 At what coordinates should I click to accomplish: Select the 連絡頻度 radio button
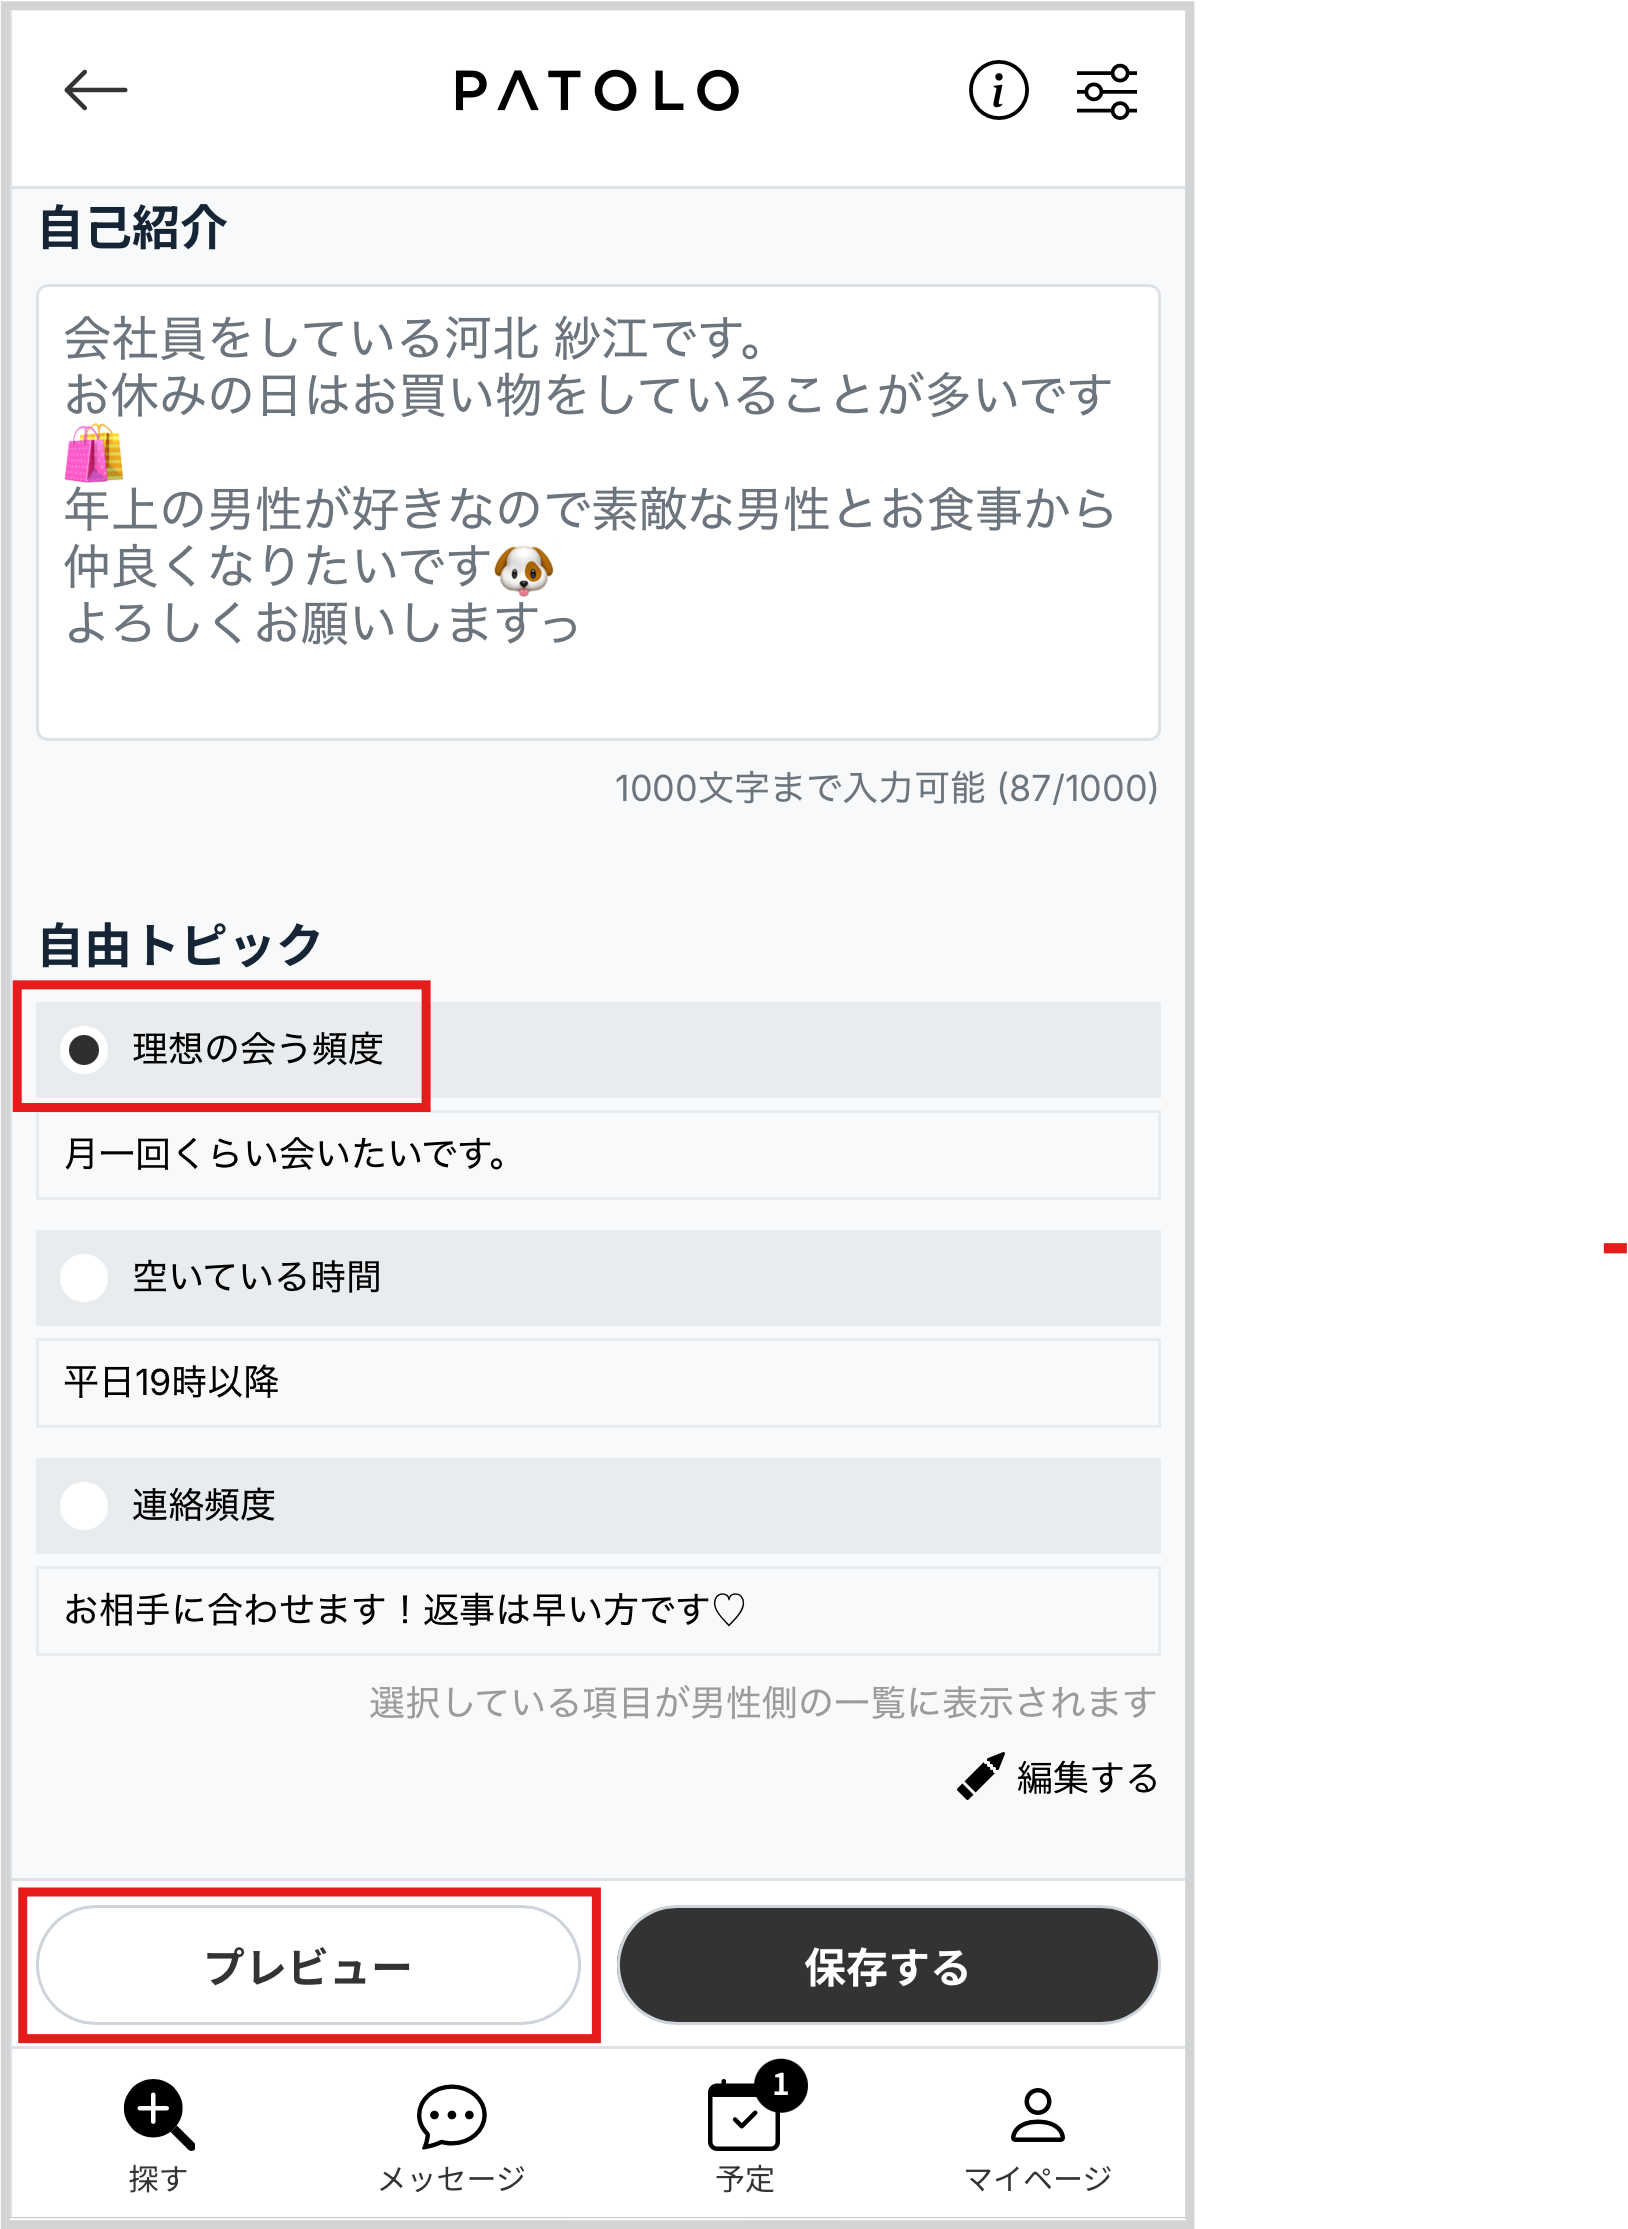84,1505
